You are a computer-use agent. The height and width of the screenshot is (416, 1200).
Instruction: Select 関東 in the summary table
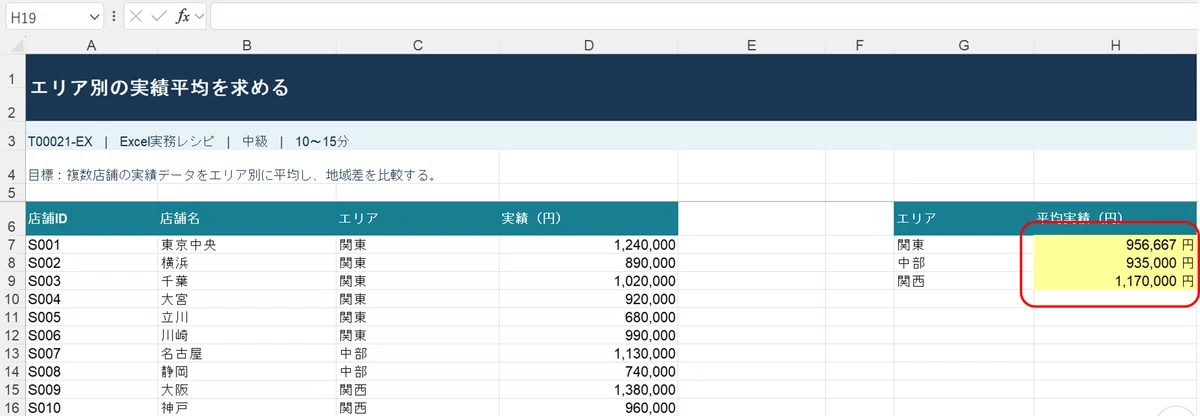click(963, 244)
